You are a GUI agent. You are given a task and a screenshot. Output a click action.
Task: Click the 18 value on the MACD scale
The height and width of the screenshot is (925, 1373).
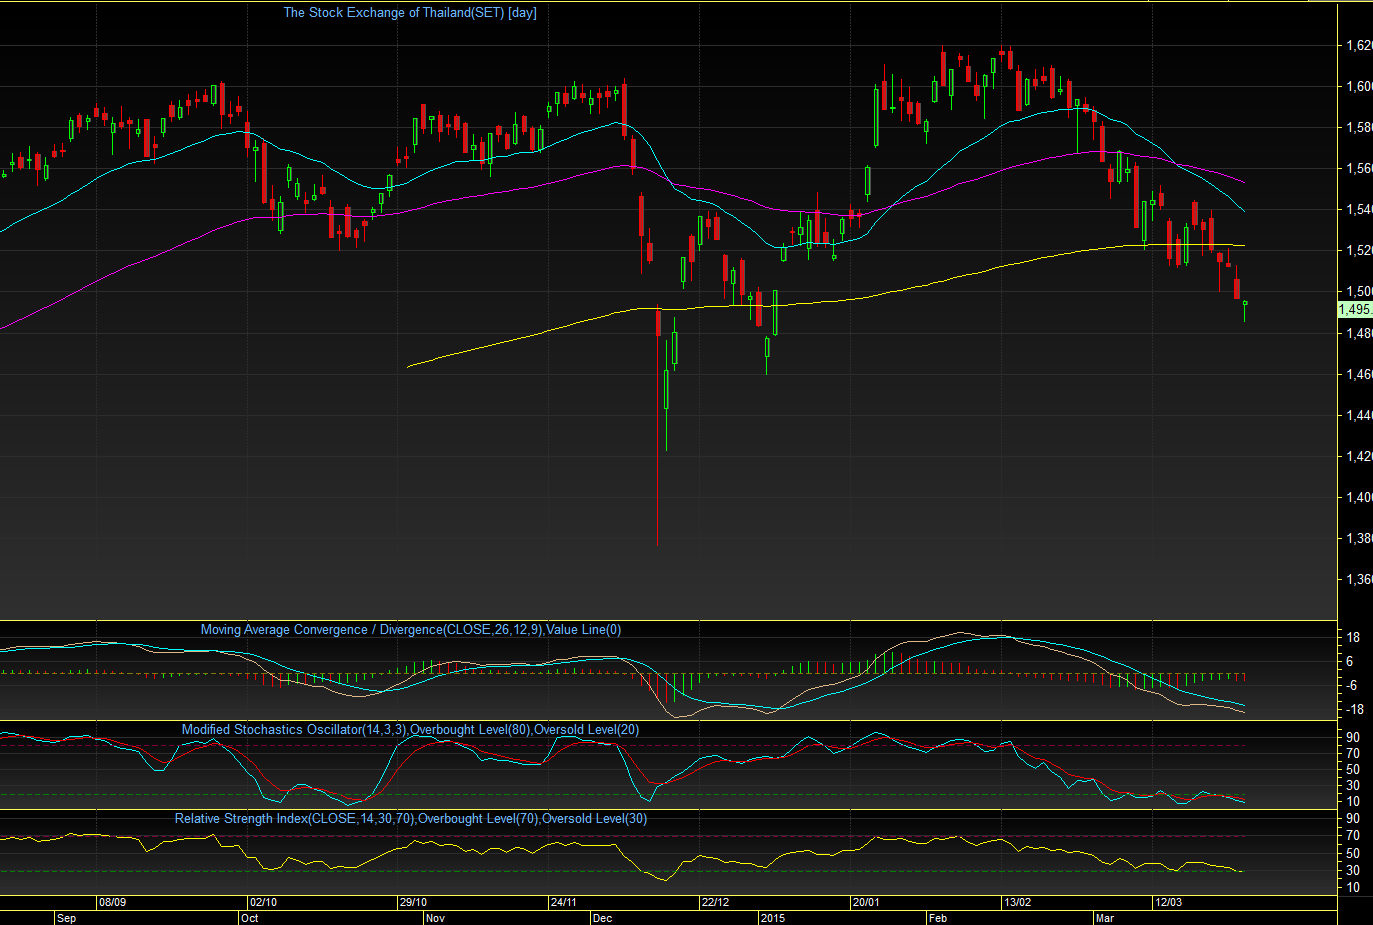1353,637
